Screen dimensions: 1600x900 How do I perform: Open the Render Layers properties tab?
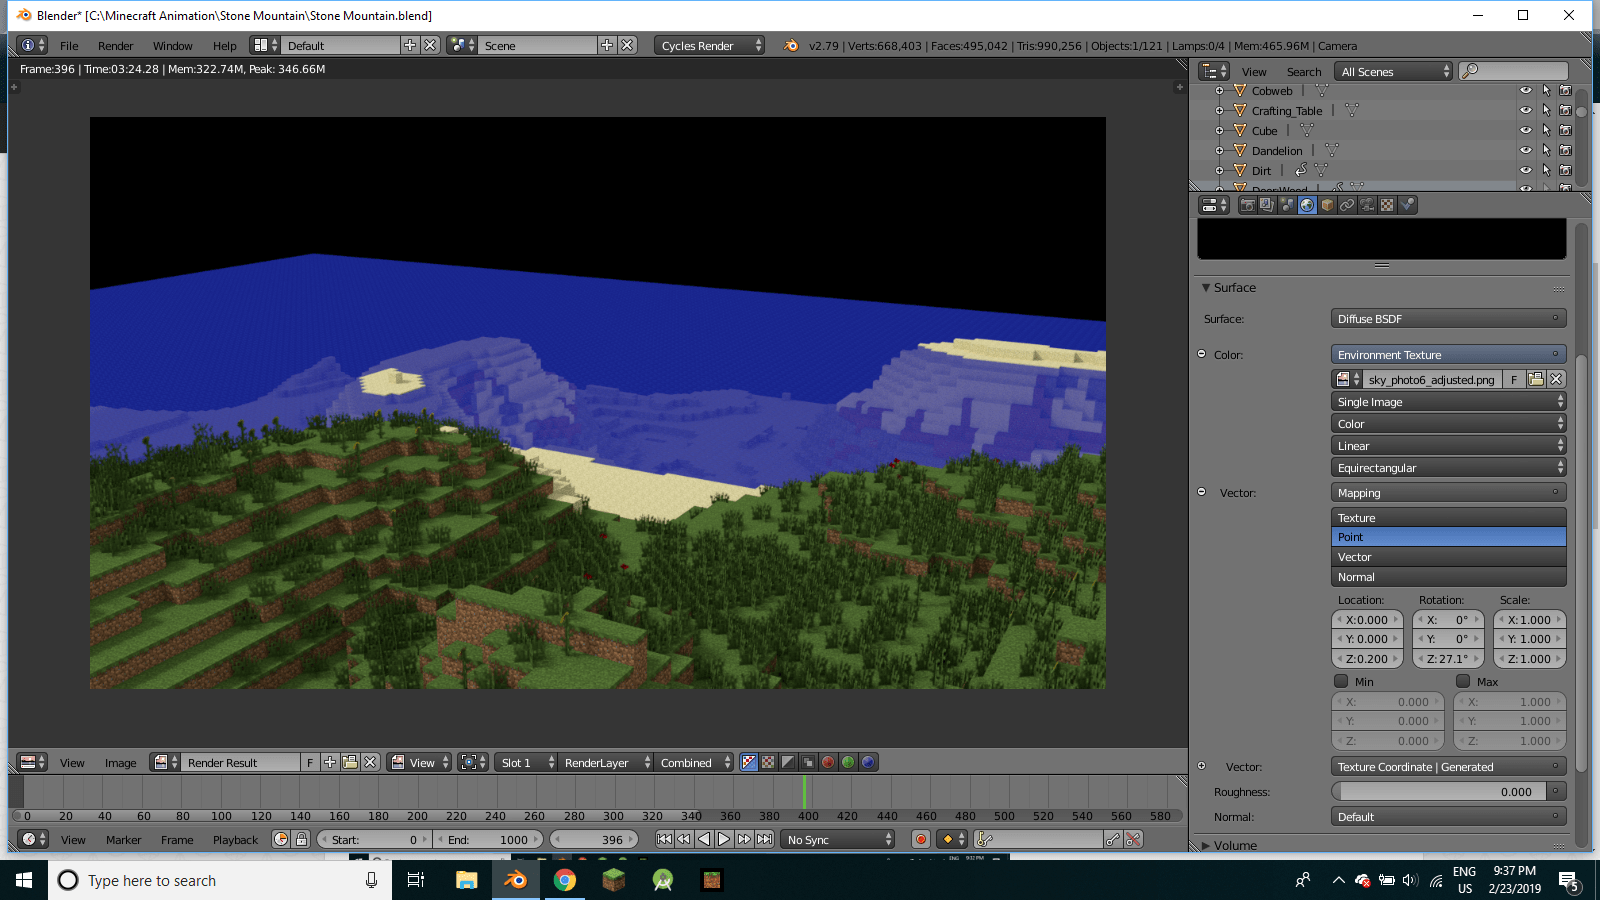point(1267,205)
